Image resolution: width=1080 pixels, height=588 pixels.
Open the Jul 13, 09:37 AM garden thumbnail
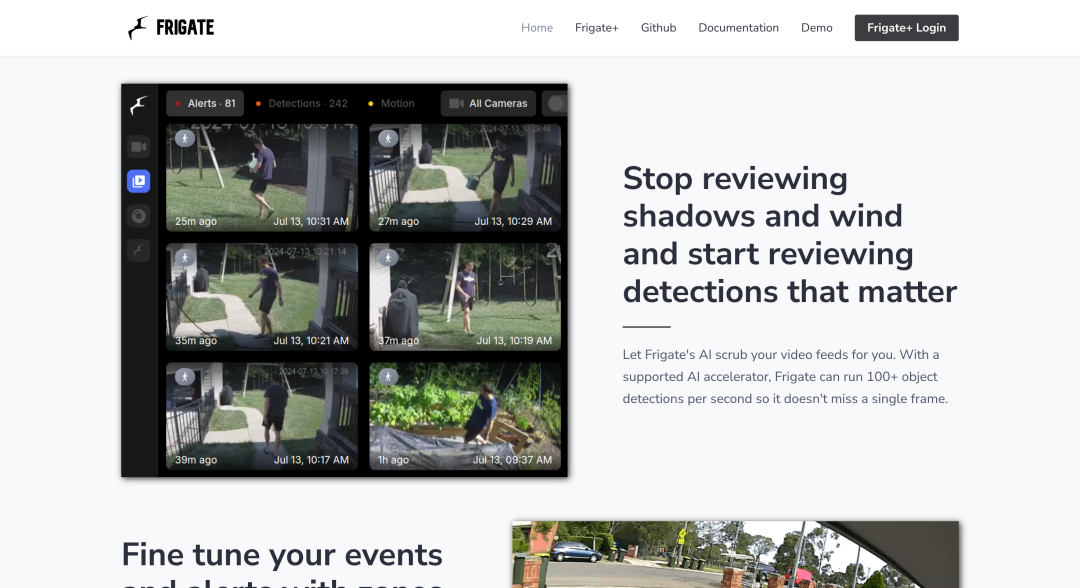(x=465, y=416)
